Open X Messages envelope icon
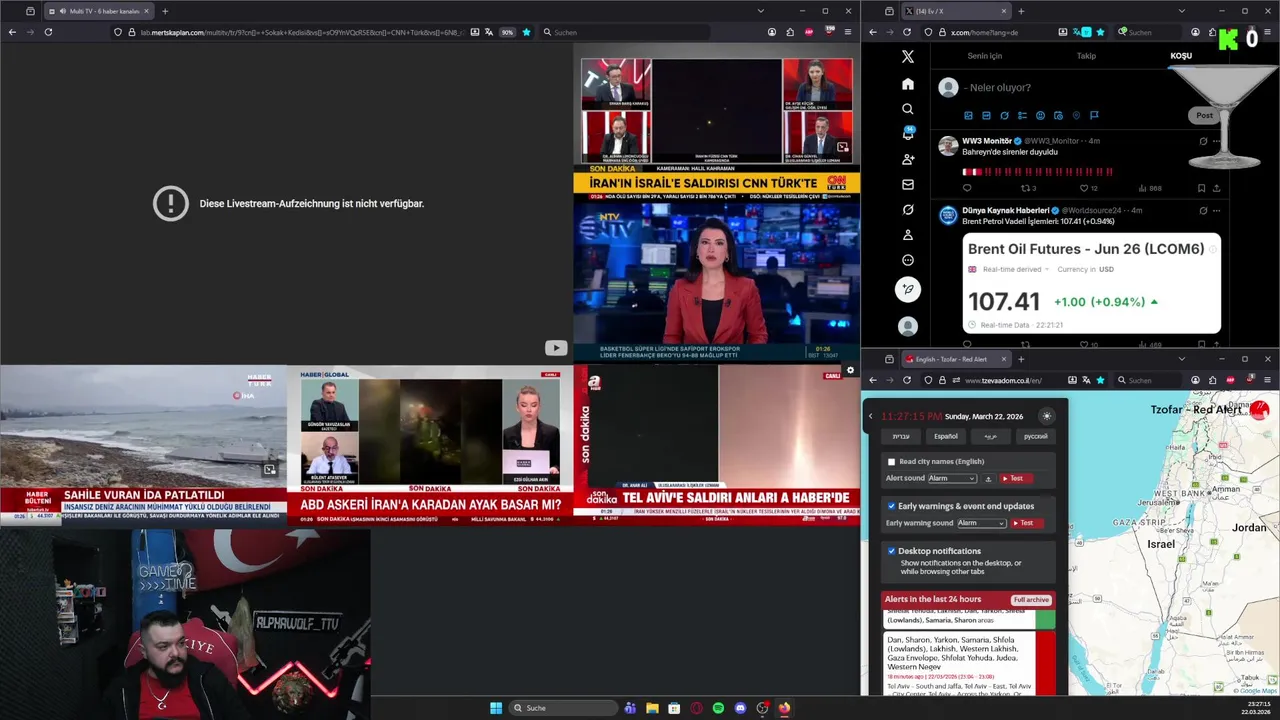 pyautogui.click(x=908, y=184)
